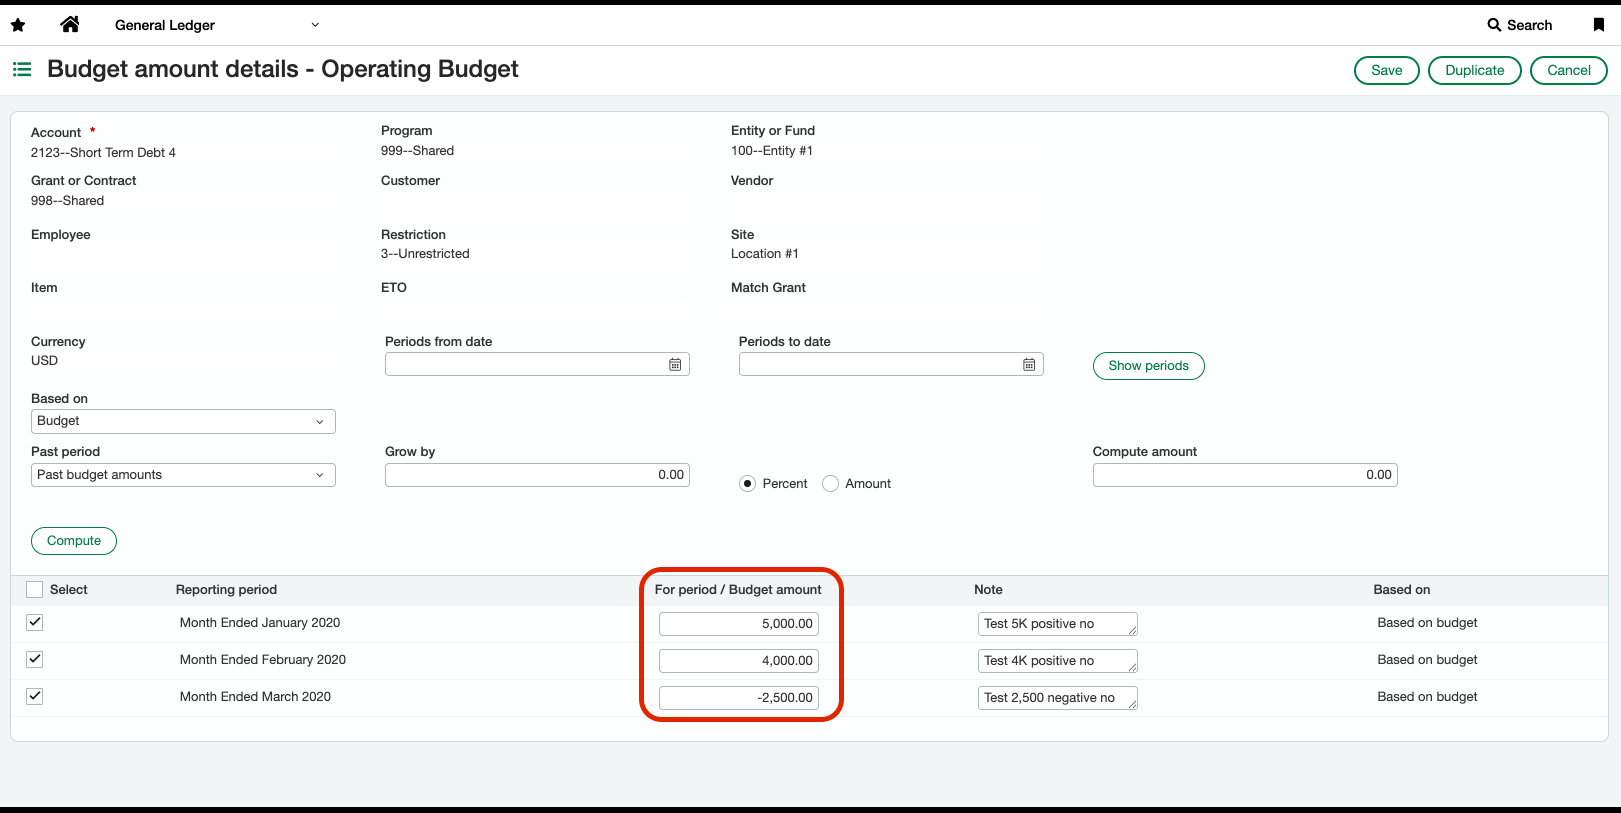Viewport: 1621px width, 813px height.
Task: Open the list menu icon beside page title
Action: 22,69
